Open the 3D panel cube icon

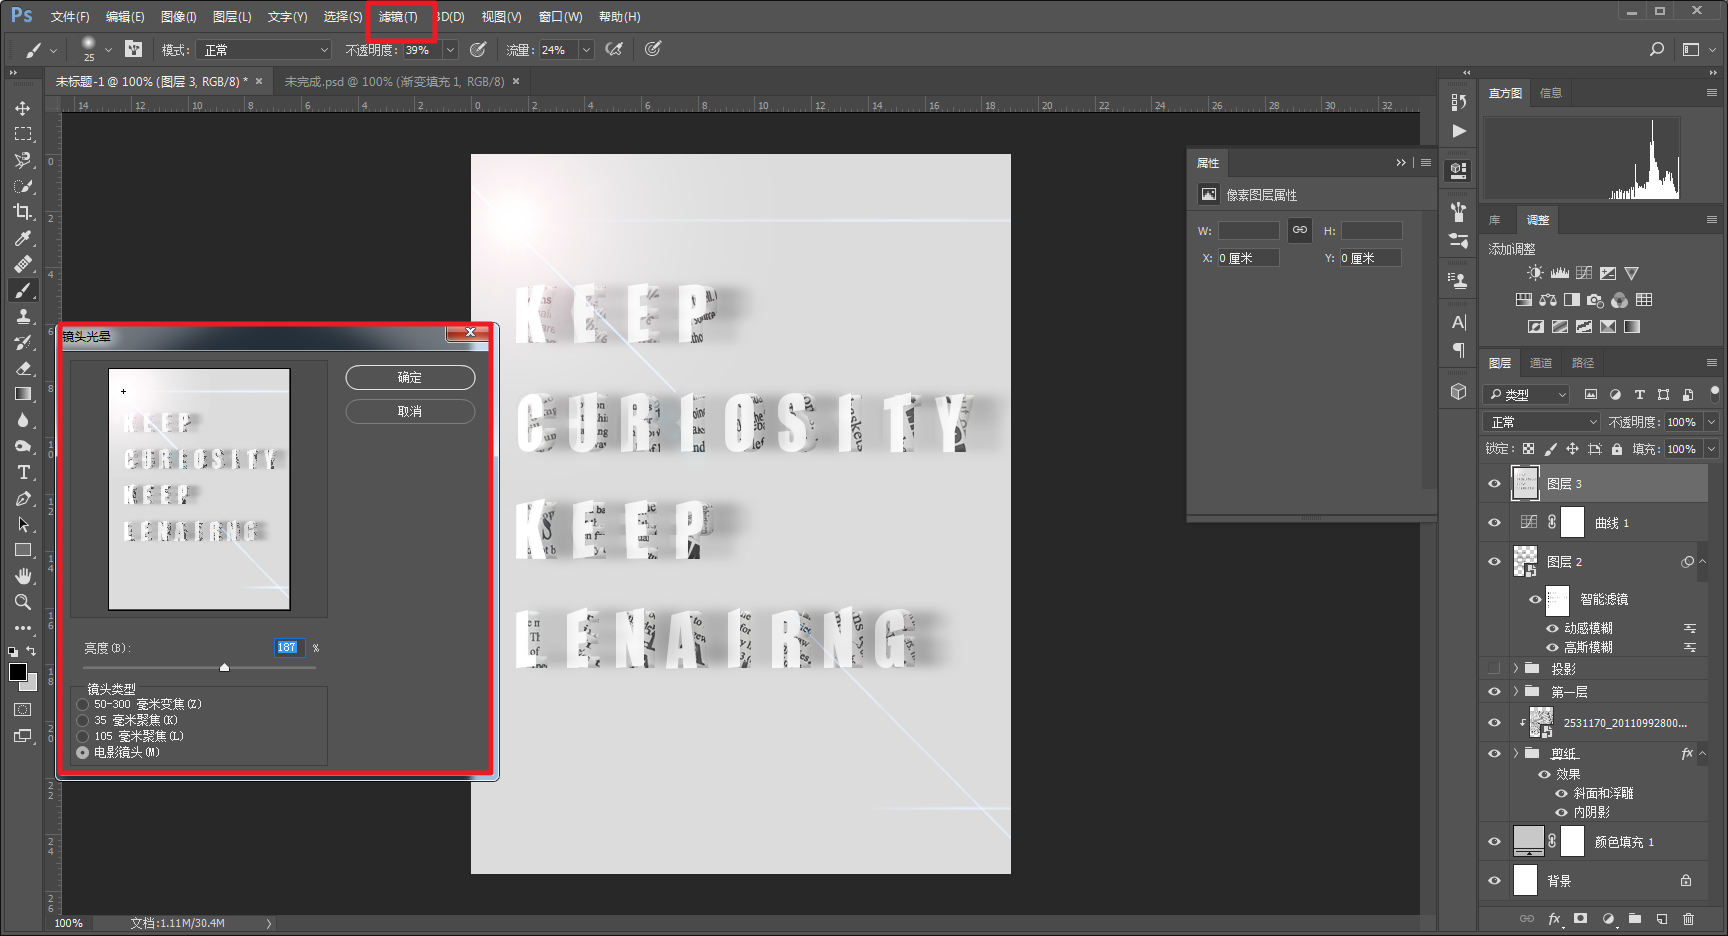(1458, 392)
